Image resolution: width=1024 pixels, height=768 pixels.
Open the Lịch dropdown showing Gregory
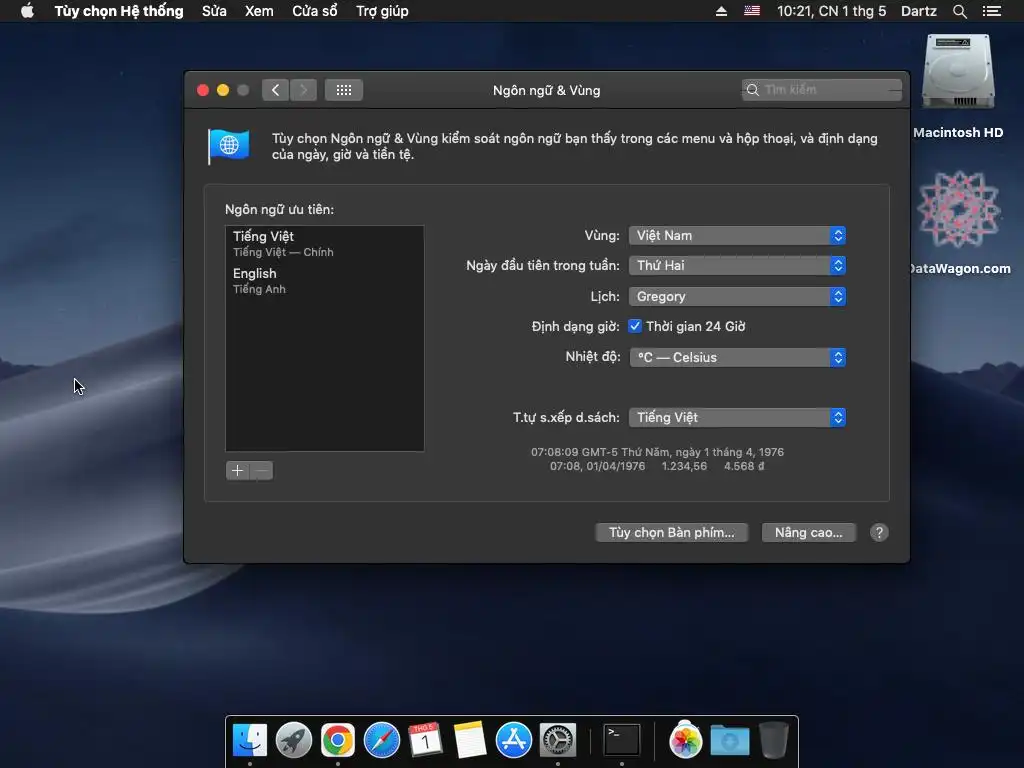[x=737, y=296]
